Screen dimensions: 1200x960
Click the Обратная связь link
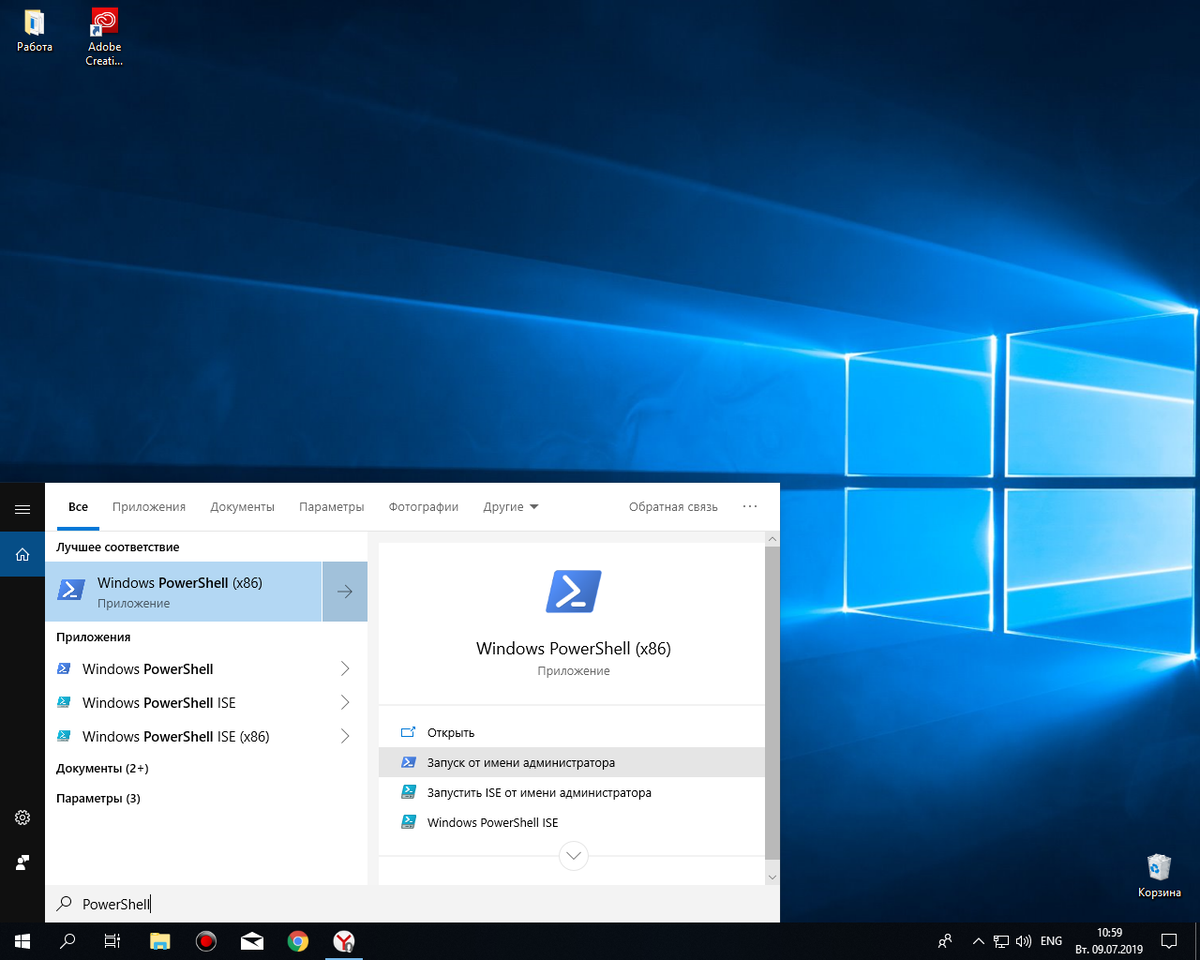[673, 507]
